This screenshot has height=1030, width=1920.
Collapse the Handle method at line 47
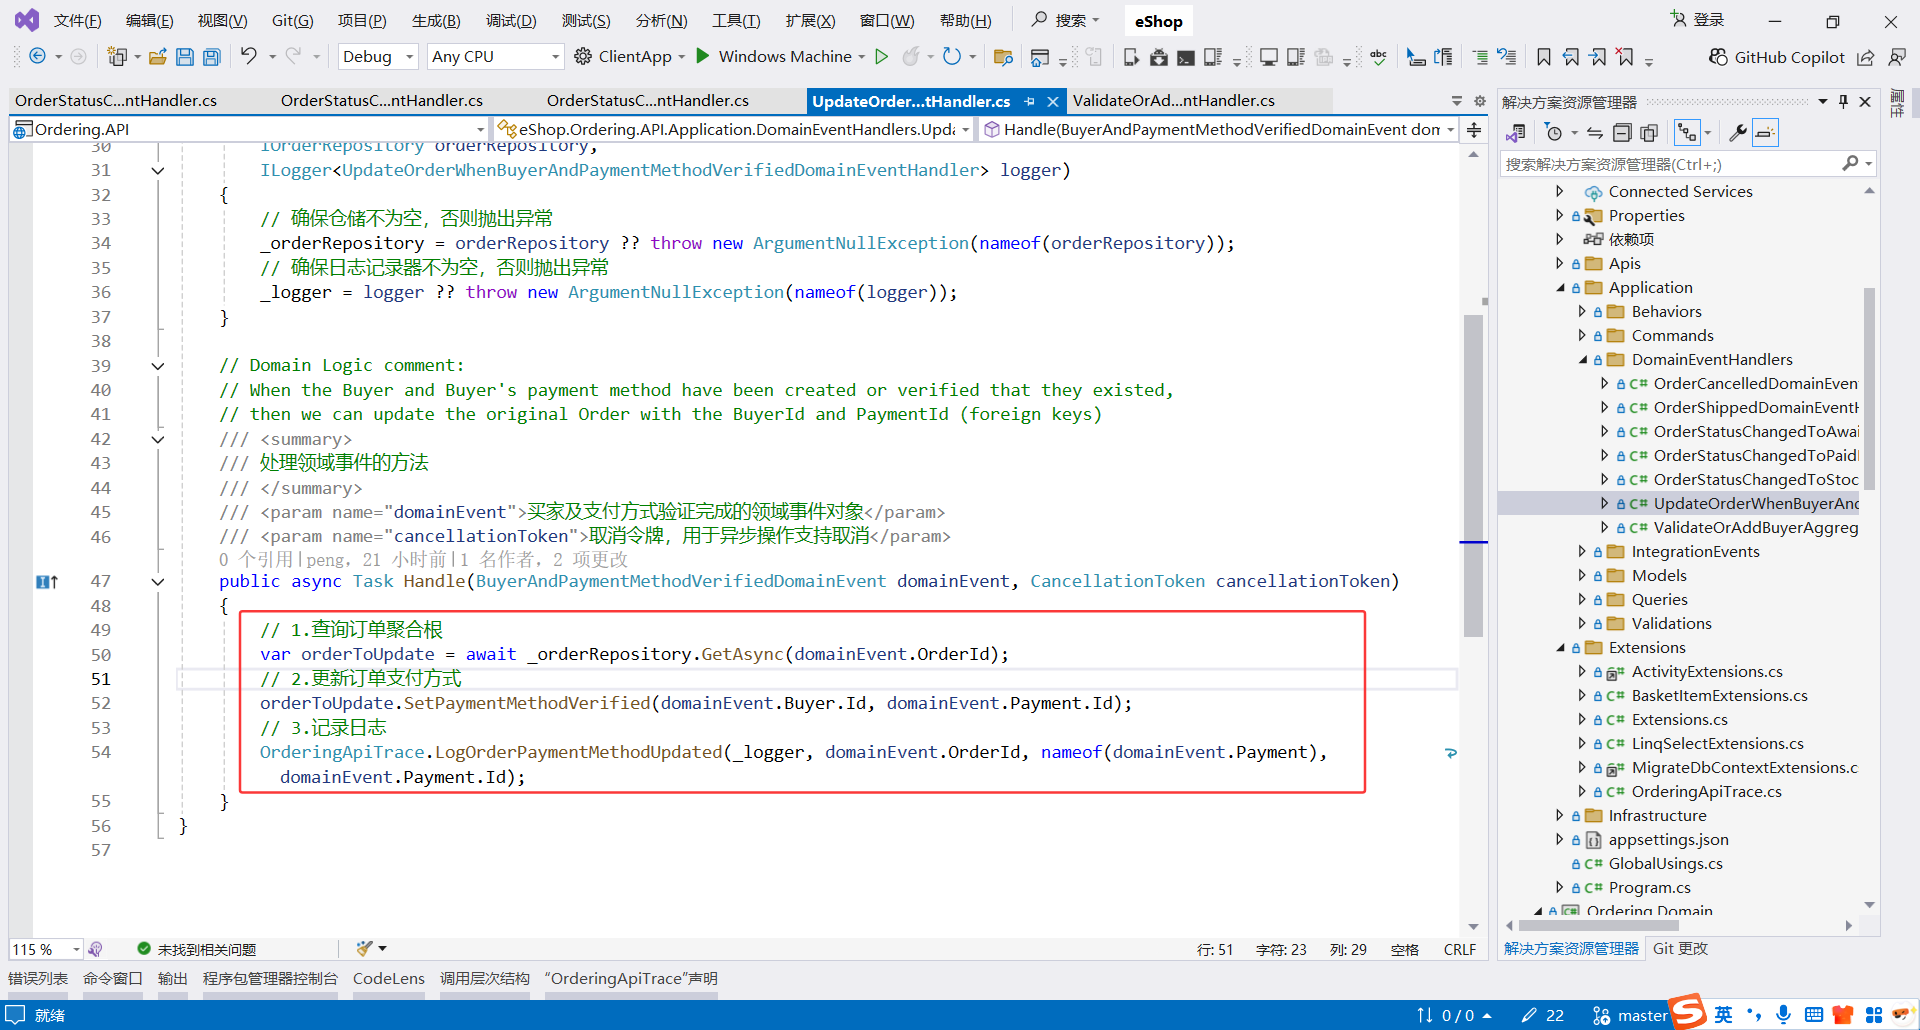tap(158, 582)
